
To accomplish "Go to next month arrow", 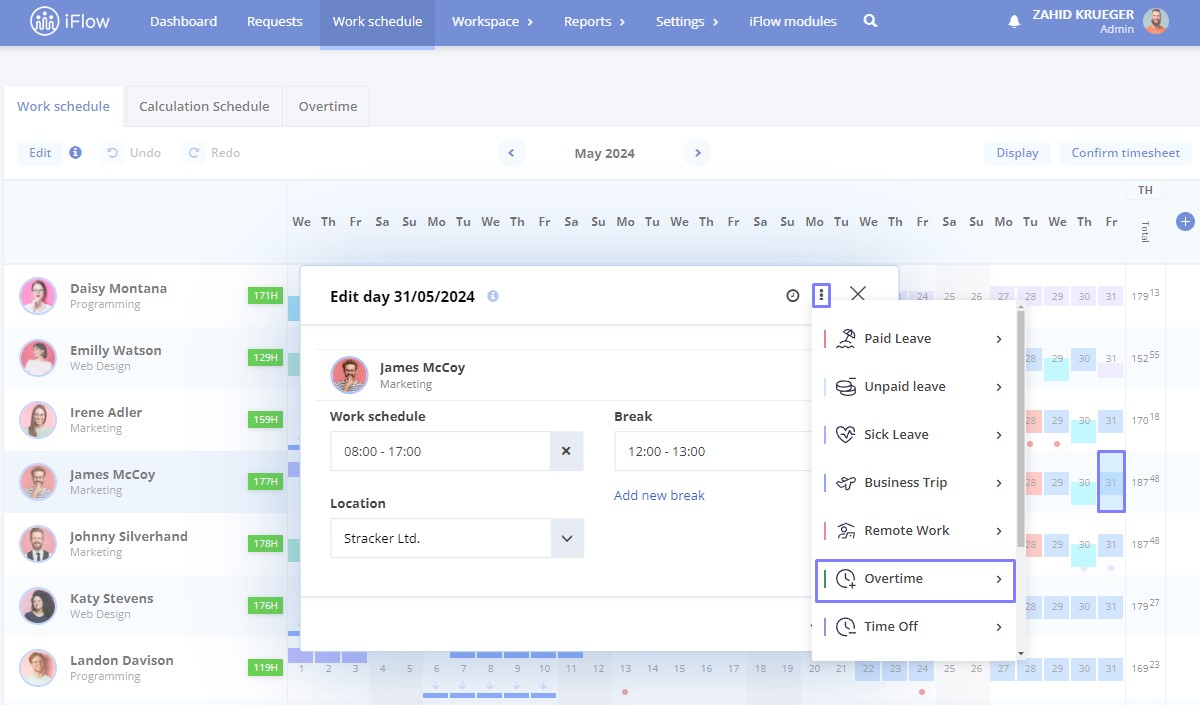I will click(697, 153).
